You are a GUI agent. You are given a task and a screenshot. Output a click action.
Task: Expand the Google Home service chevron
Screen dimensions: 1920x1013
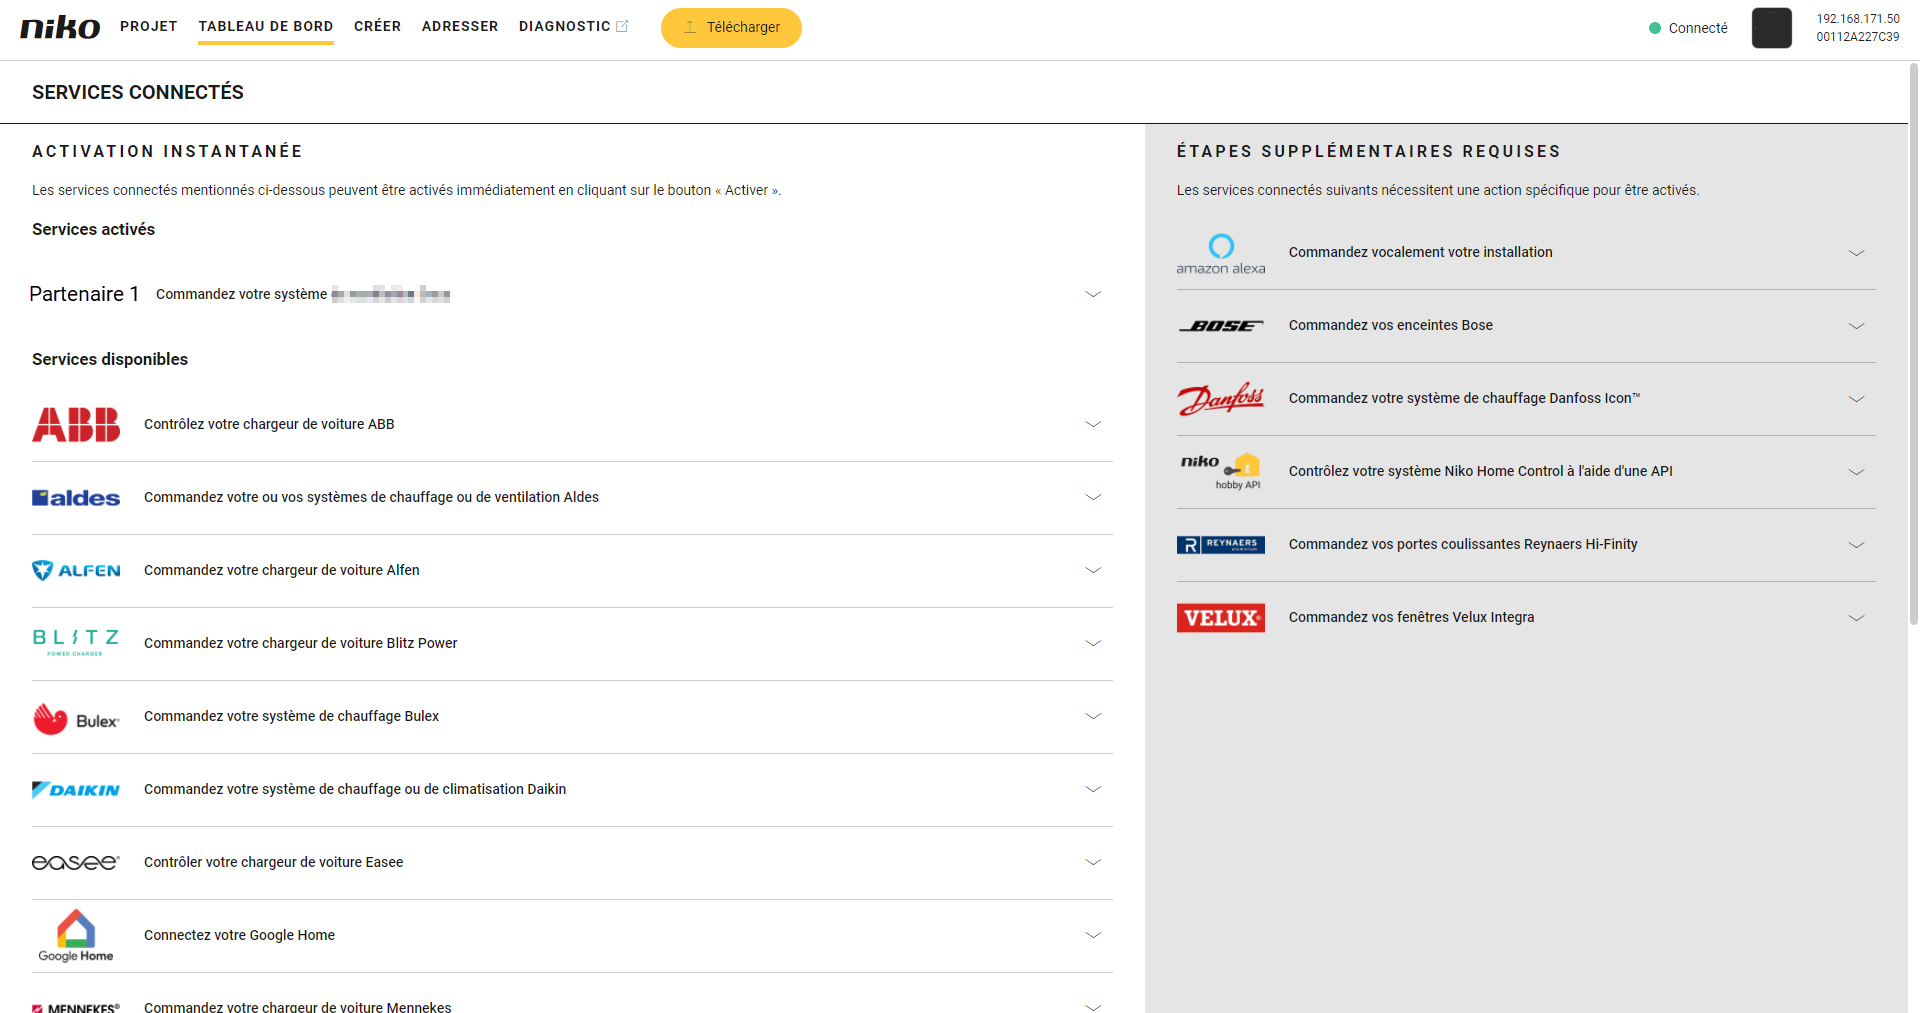[x=1093, y=935]
